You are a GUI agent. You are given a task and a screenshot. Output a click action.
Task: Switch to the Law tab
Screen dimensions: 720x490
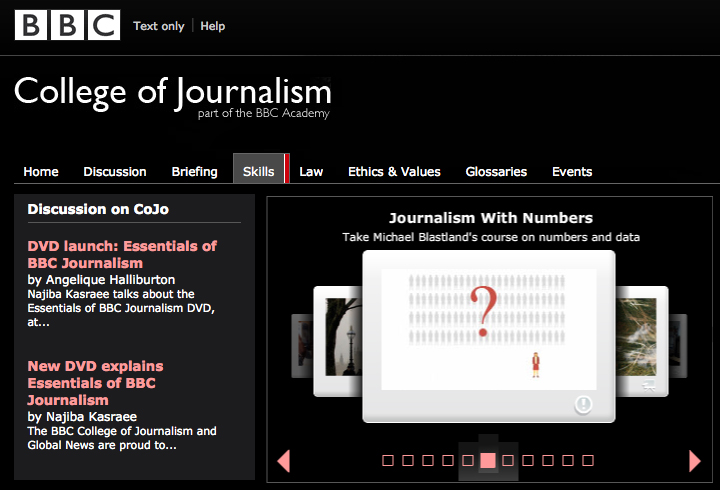point(311,172)
